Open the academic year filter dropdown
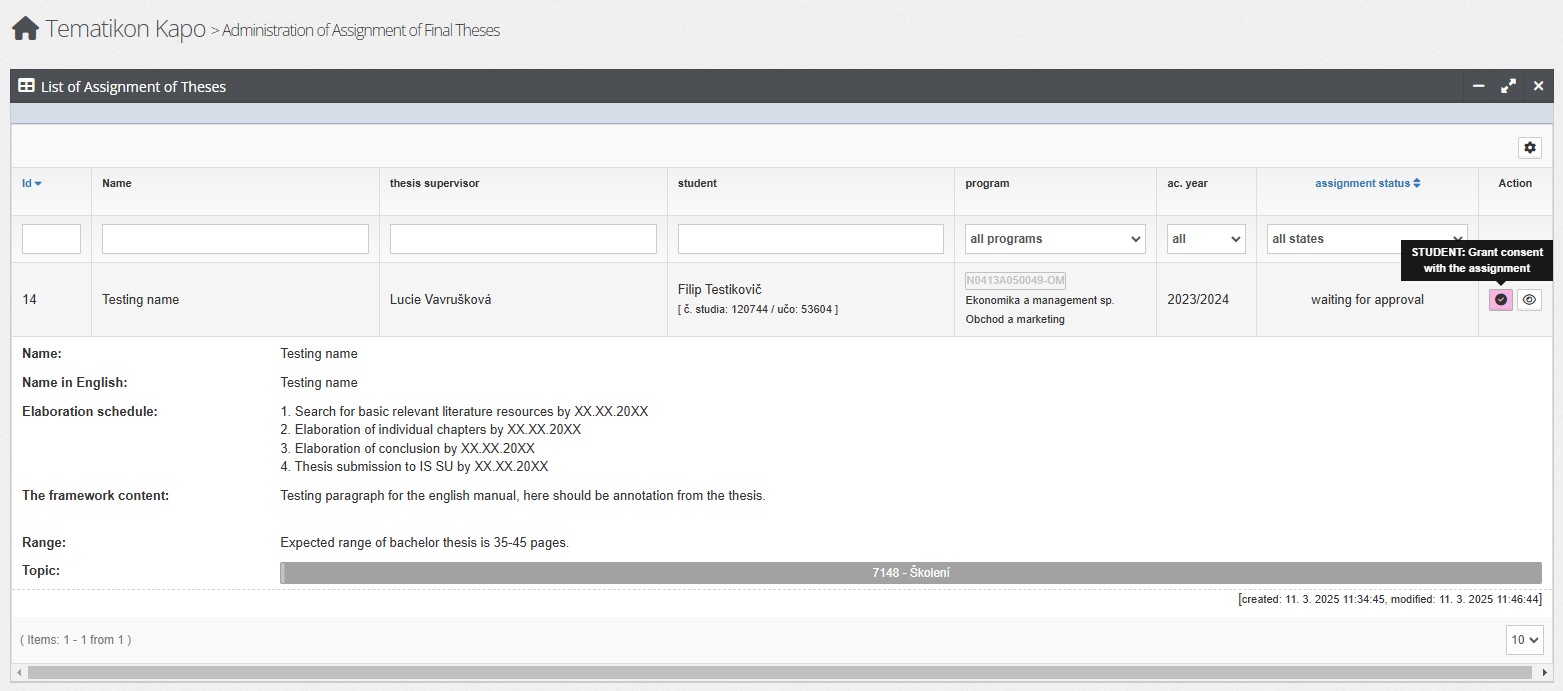 [1206, 239]
